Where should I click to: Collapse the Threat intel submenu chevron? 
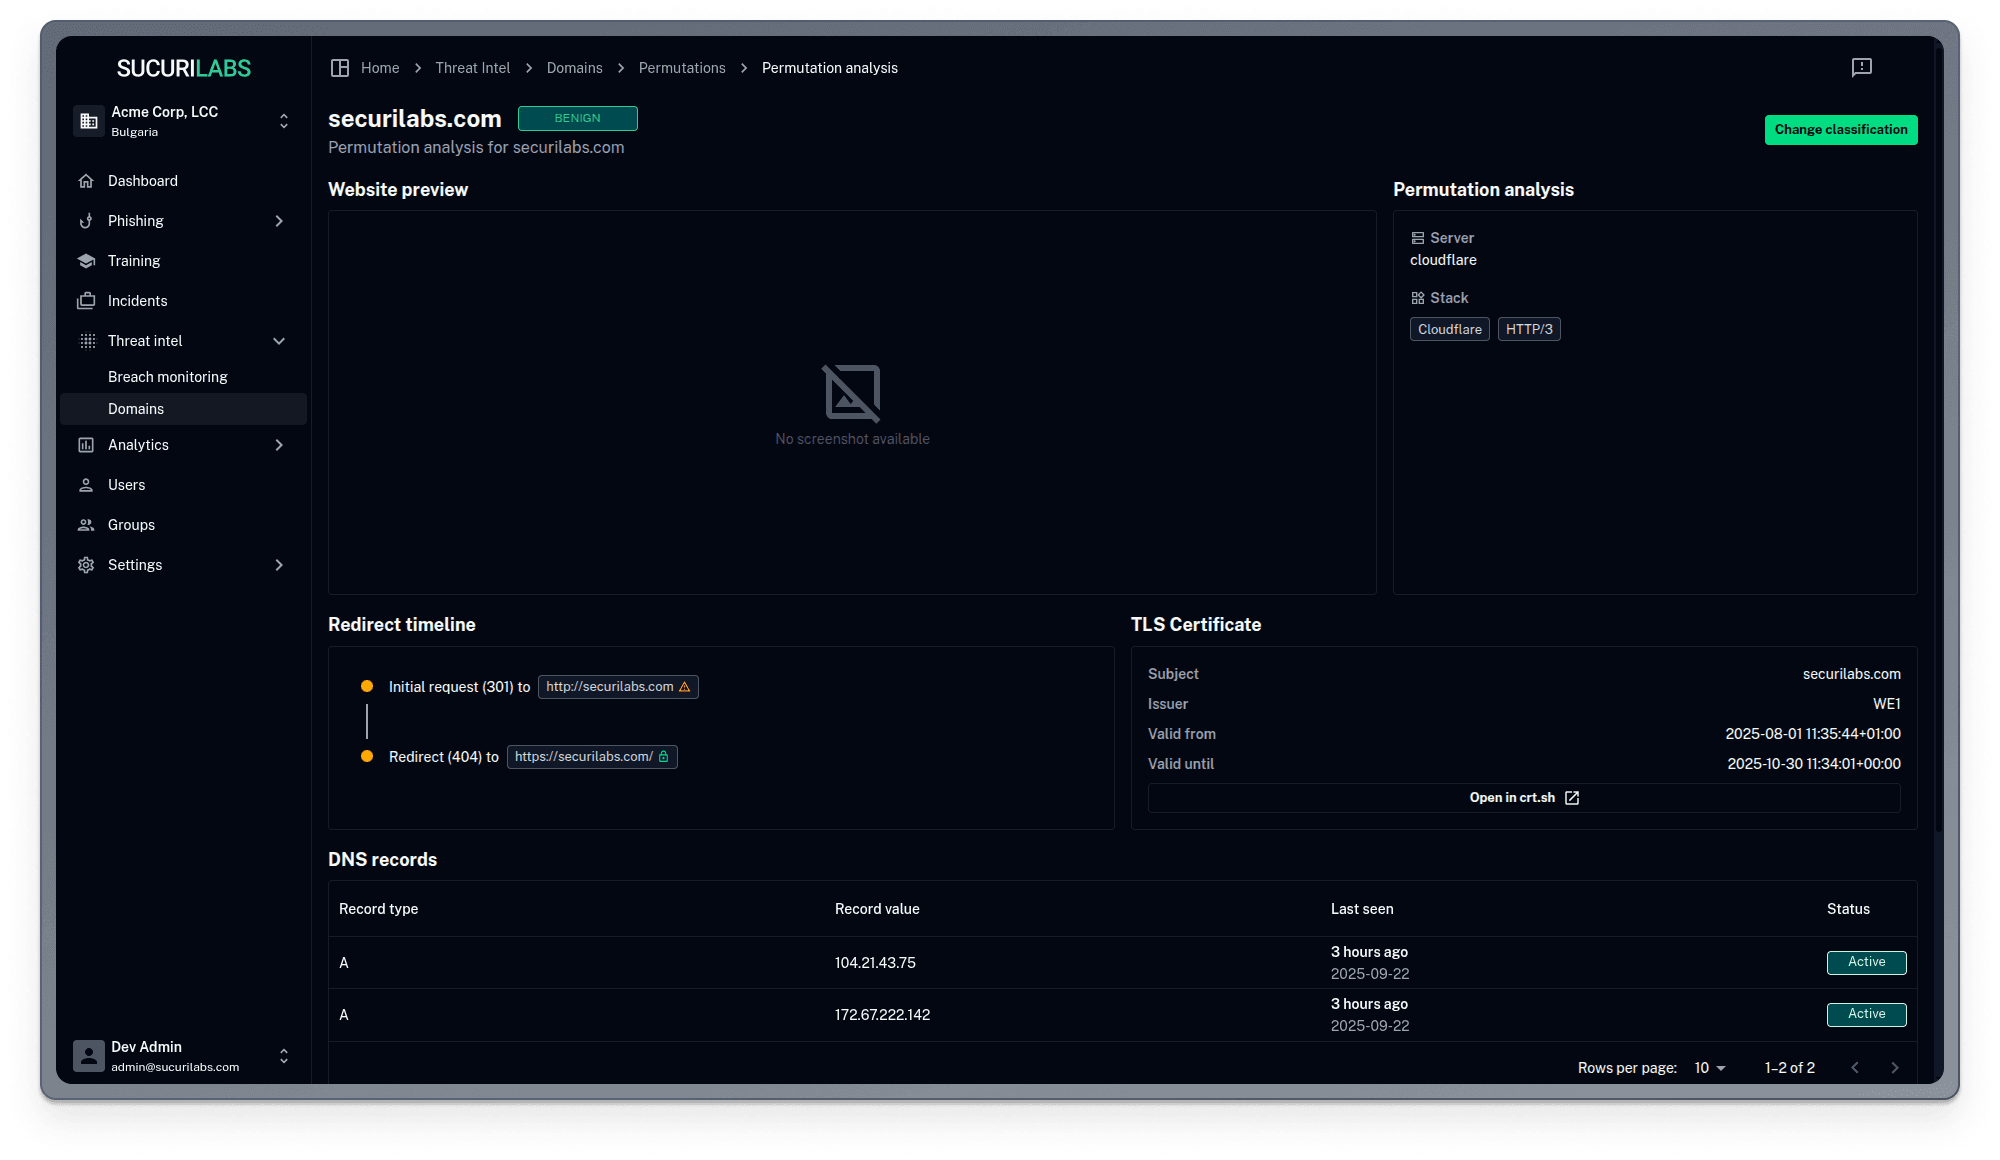pyautogui.click(x=279, y=341)
